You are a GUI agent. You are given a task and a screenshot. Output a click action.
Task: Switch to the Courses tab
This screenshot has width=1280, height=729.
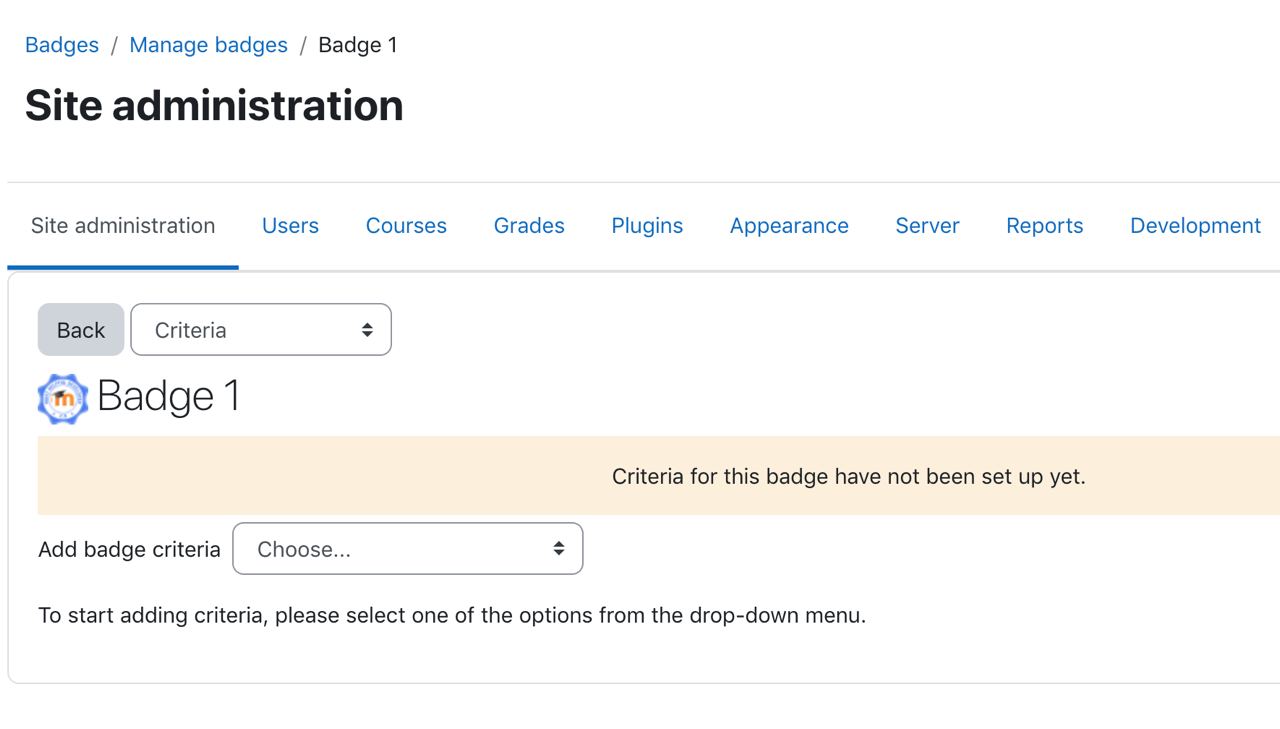coord(406,226)
